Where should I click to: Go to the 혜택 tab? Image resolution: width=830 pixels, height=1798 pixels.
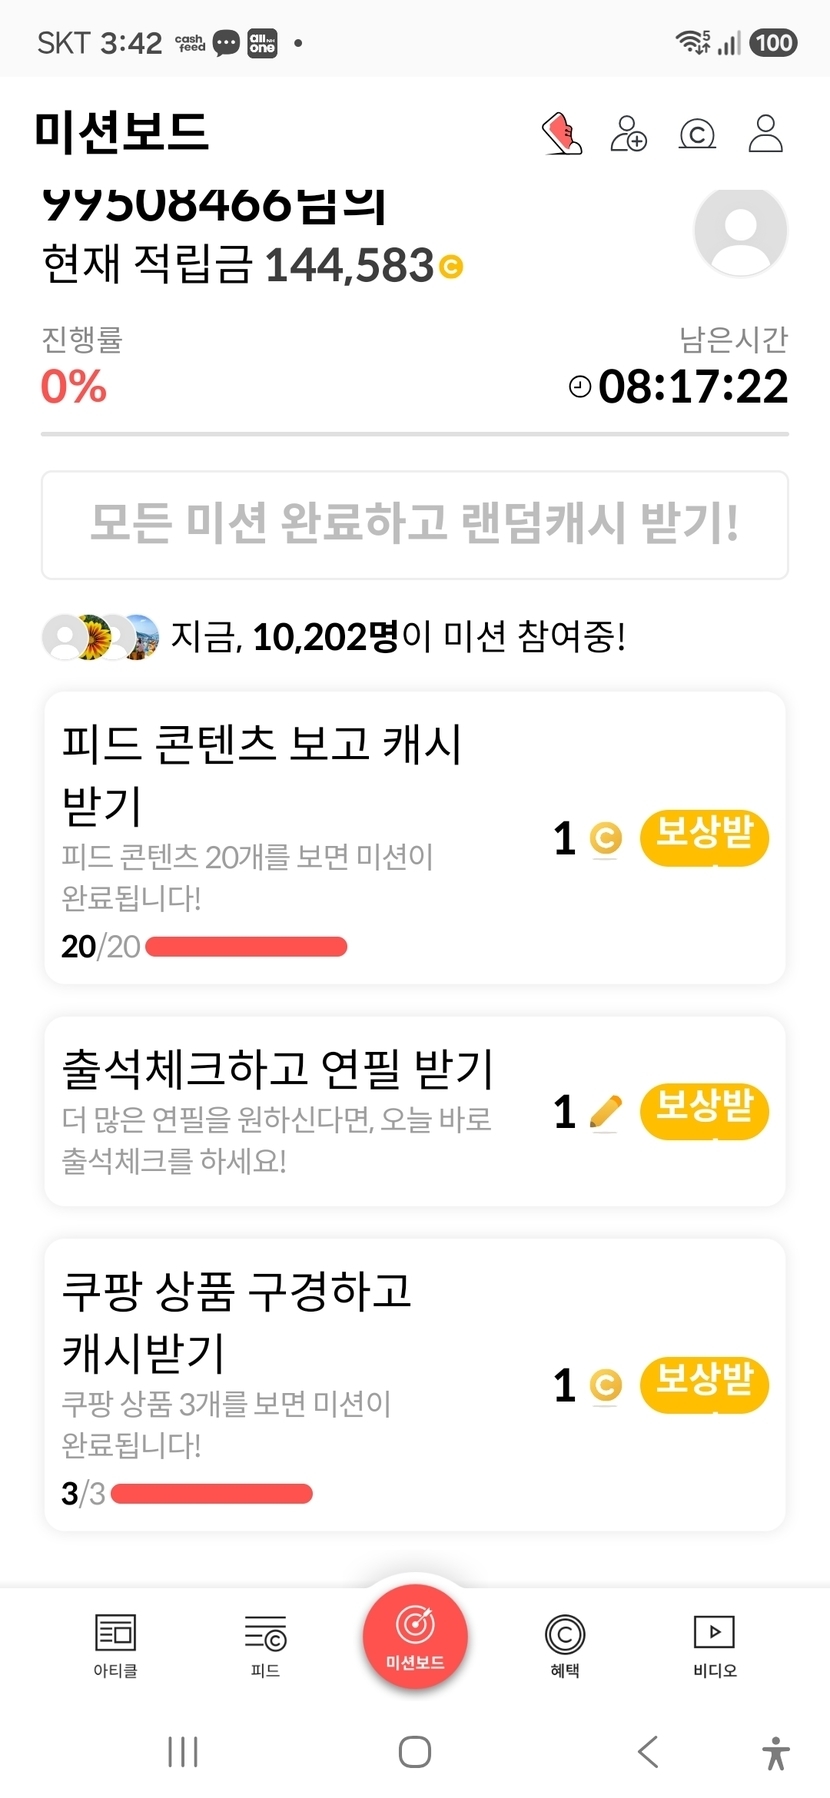point(565,1647)
